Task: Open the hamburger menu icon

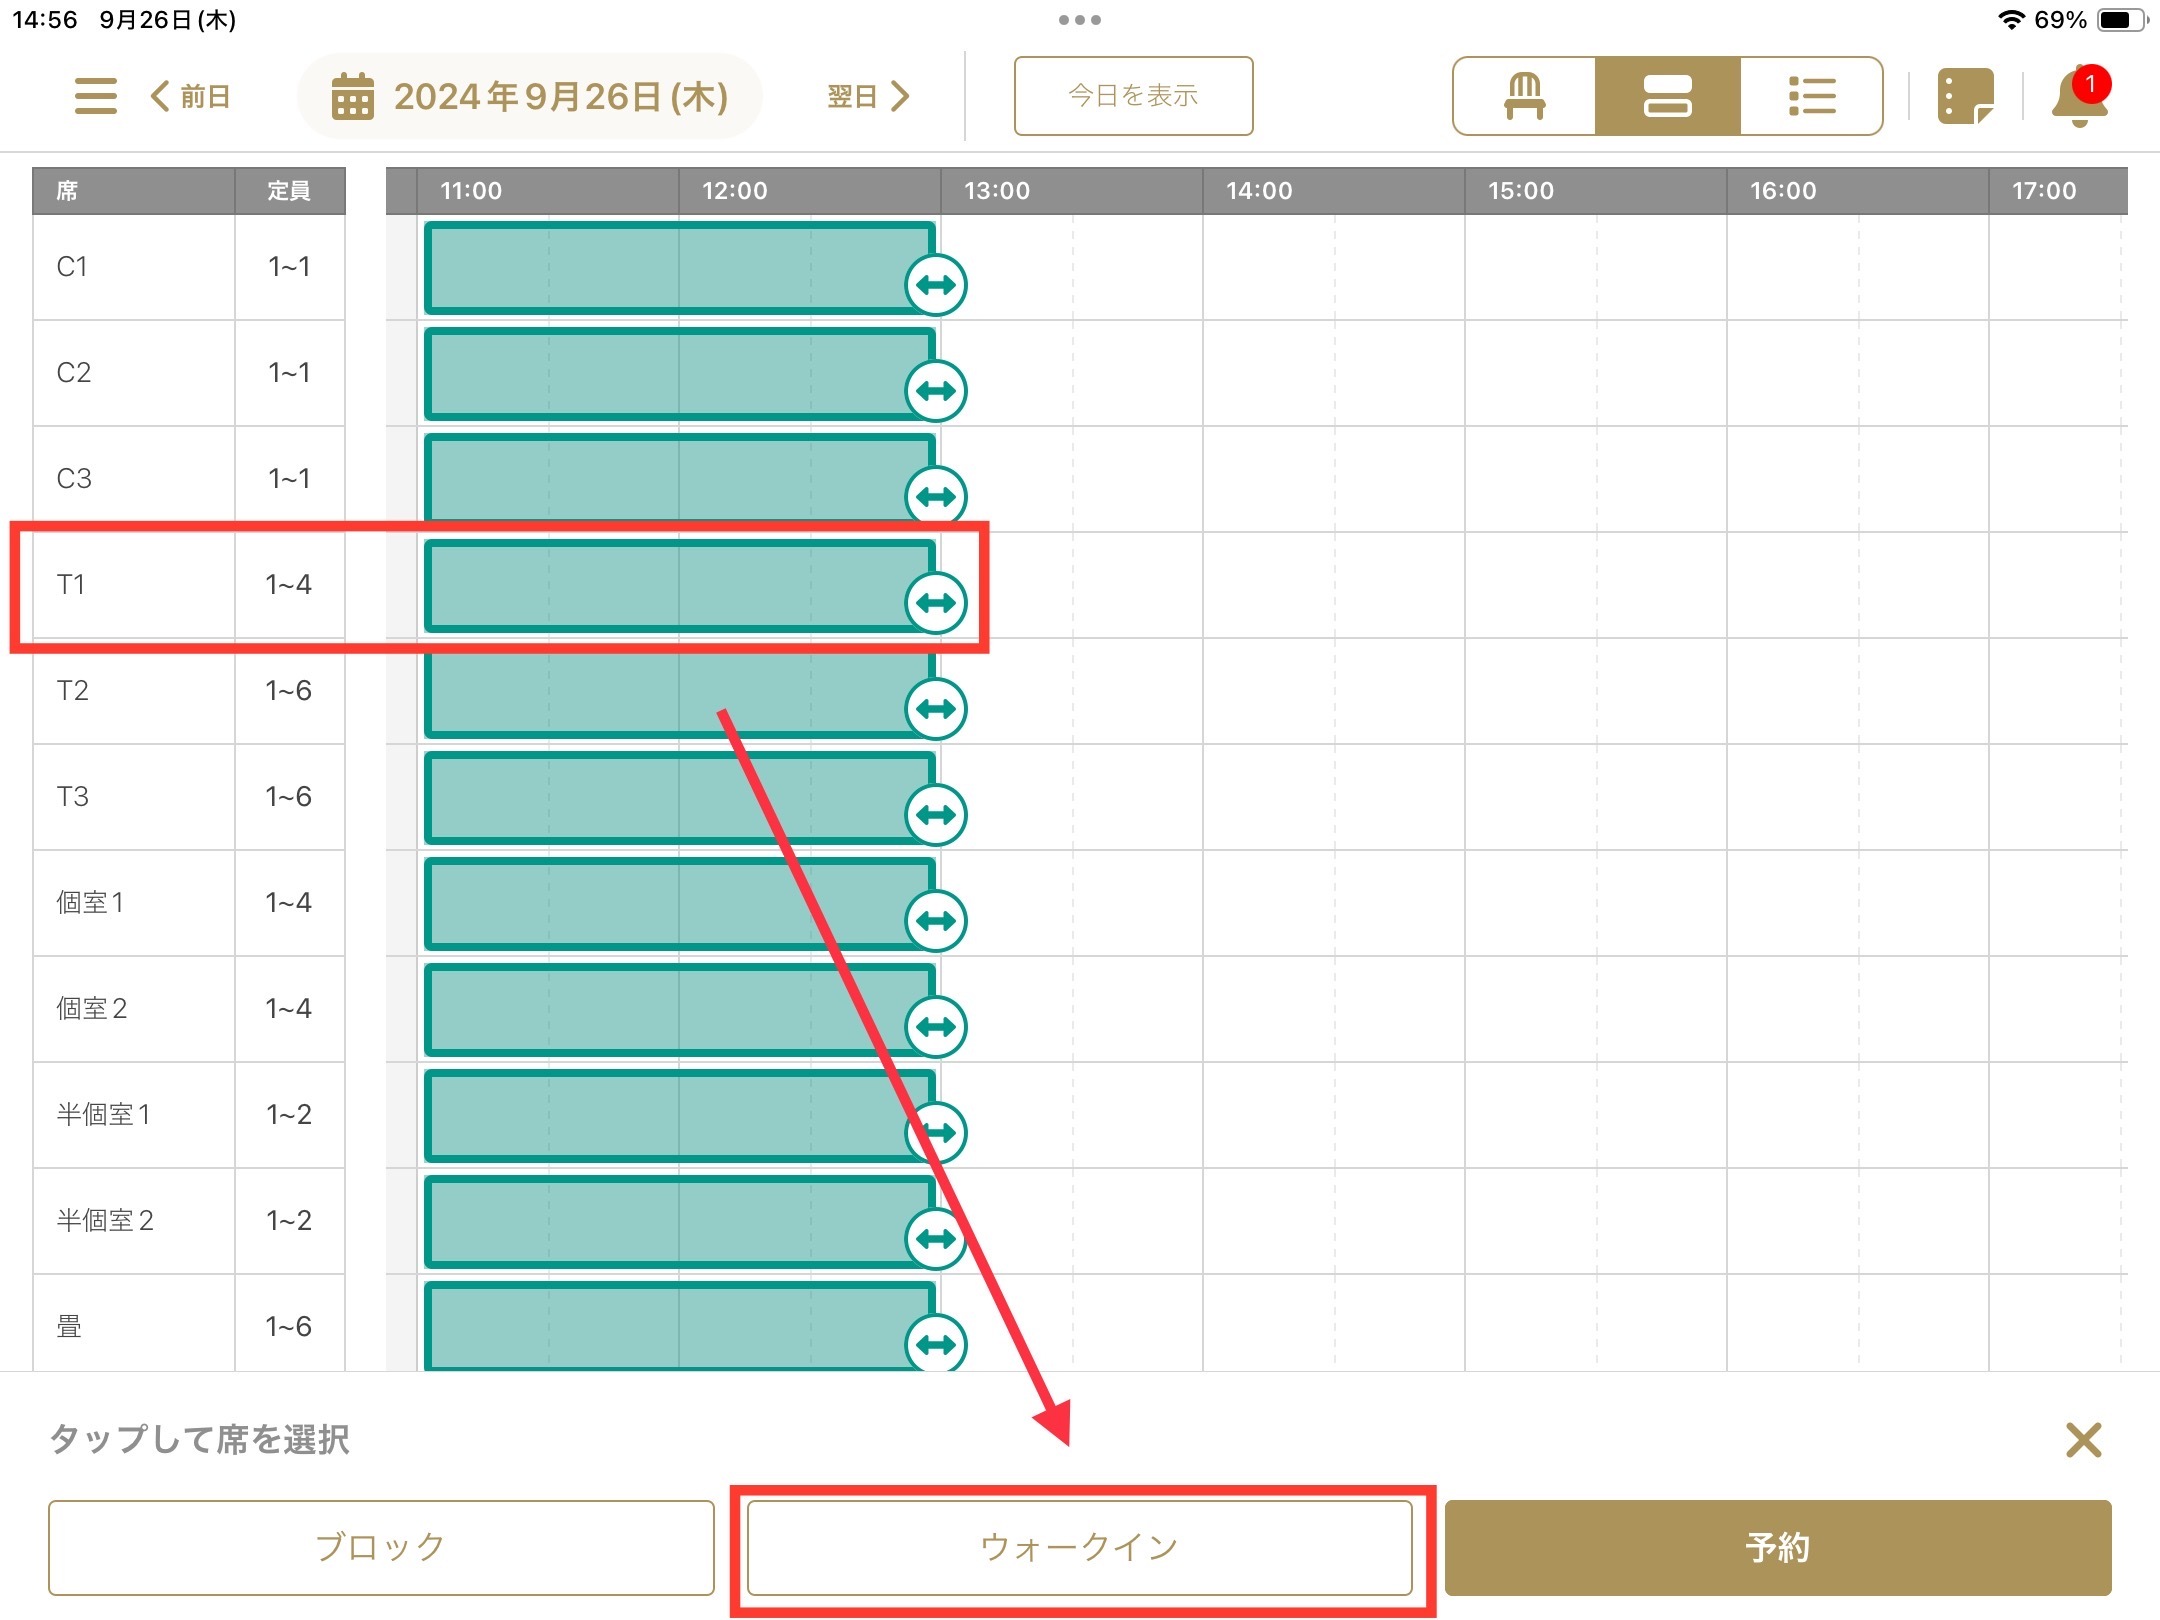Action: click(96, 96)
